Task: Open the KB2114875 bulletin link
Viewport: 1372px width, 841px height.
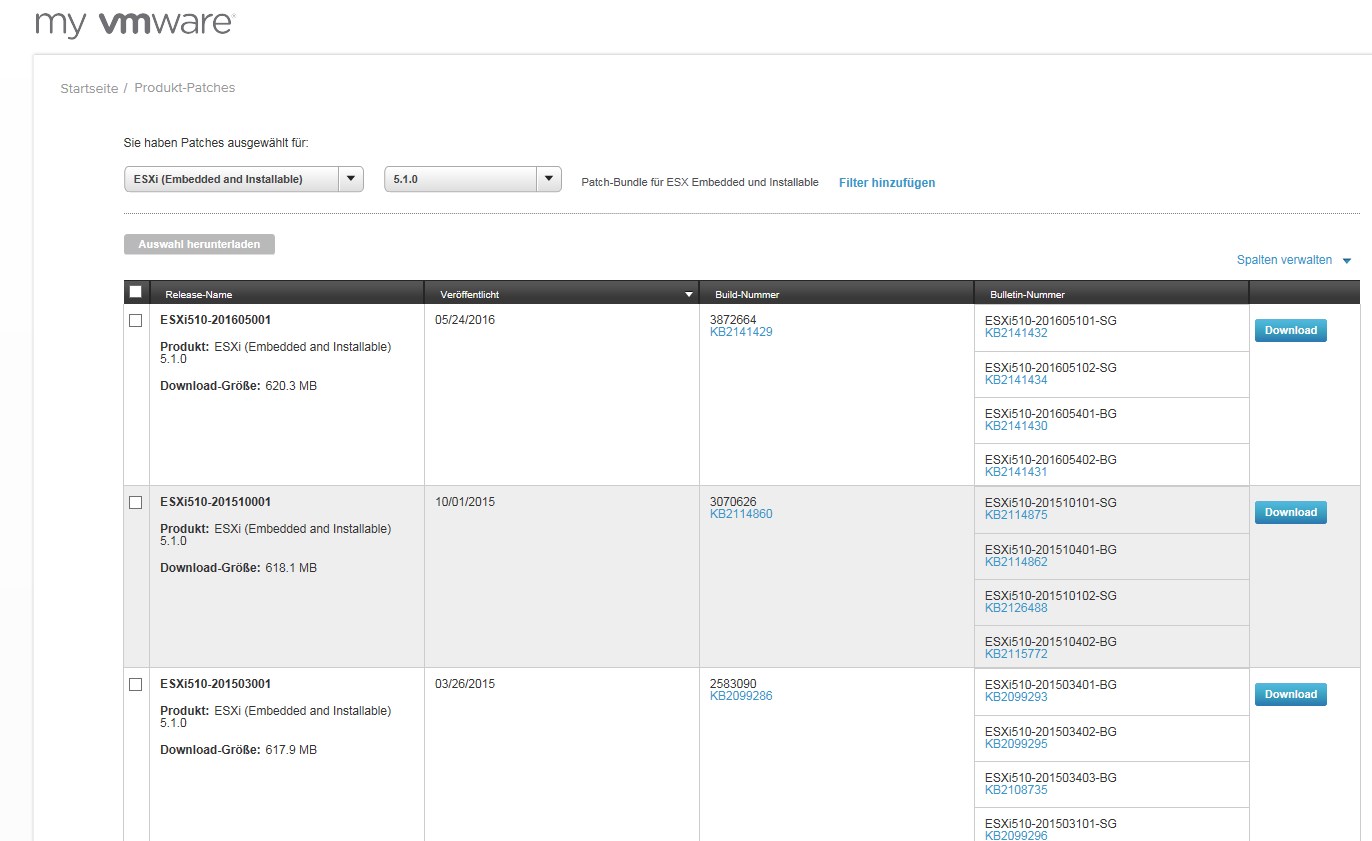Action: tap(1016, 515)
